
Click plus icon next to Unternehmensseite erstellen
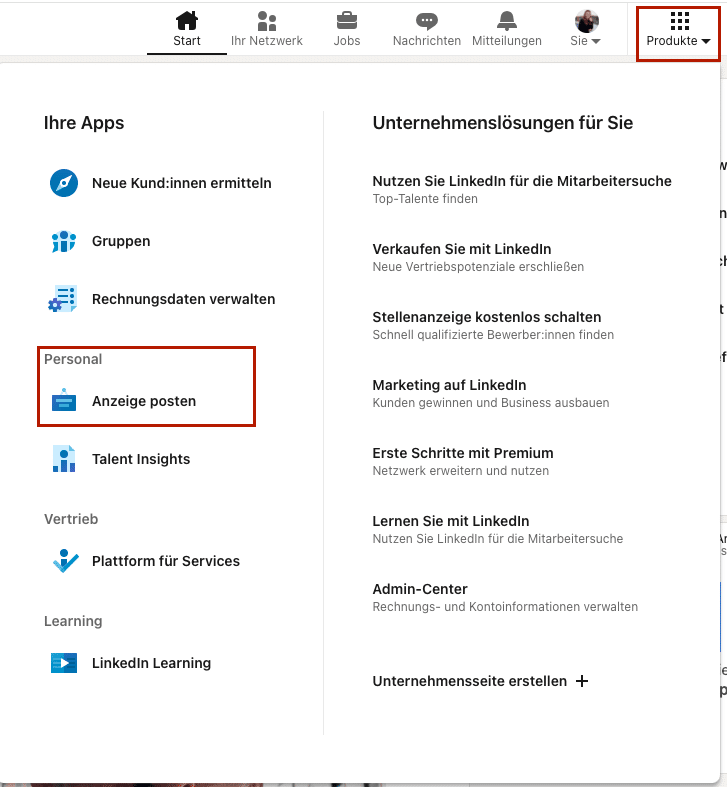click(x=582, y=681)
